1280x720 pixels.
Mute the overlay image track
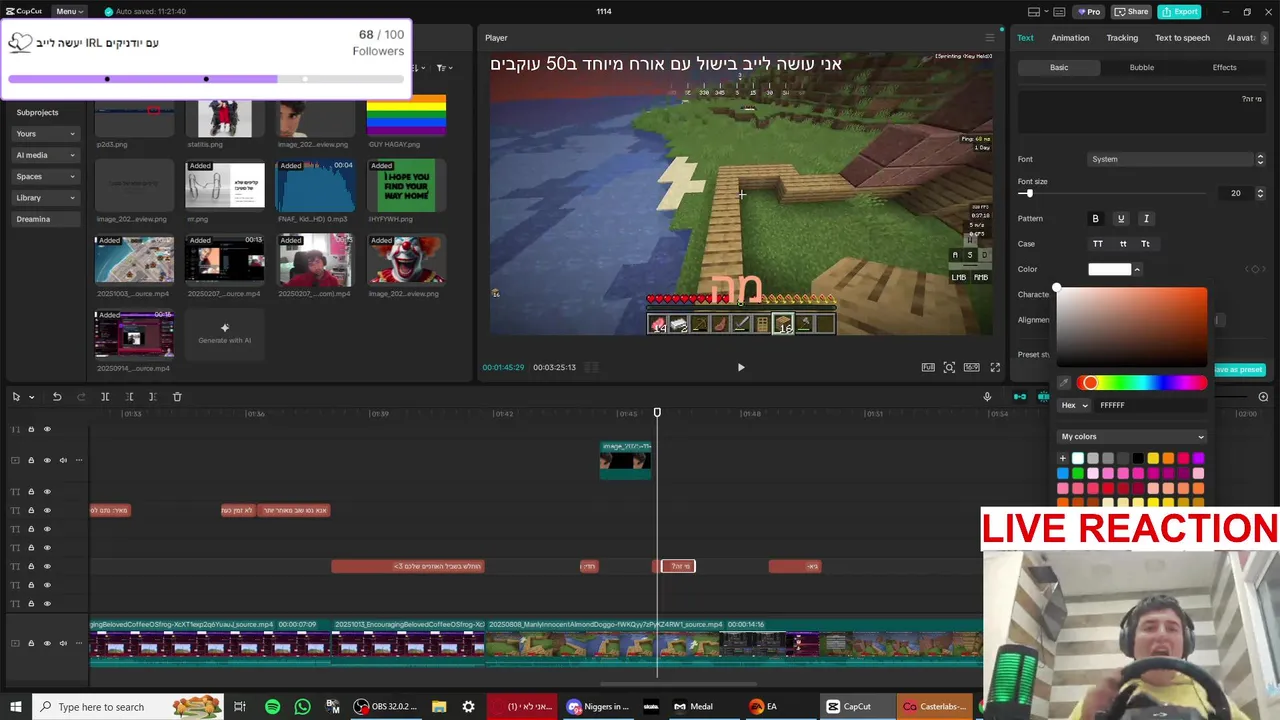(x=63, y=460)
